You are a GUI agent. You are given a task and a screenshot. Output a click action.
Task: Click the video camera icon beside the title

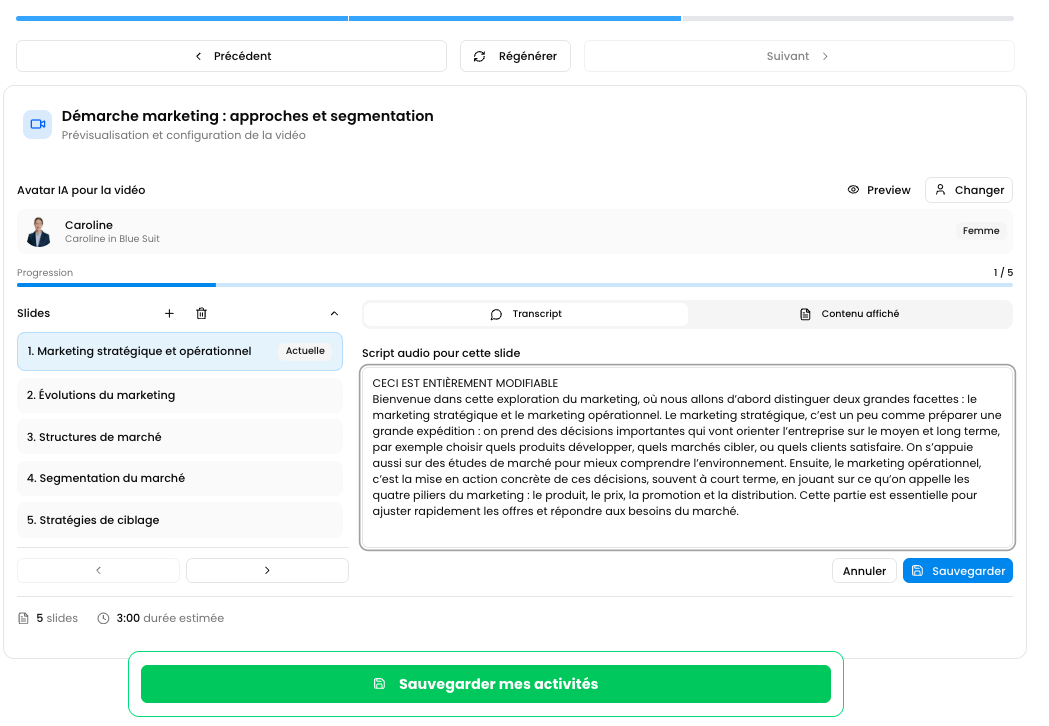coord(38,124)
